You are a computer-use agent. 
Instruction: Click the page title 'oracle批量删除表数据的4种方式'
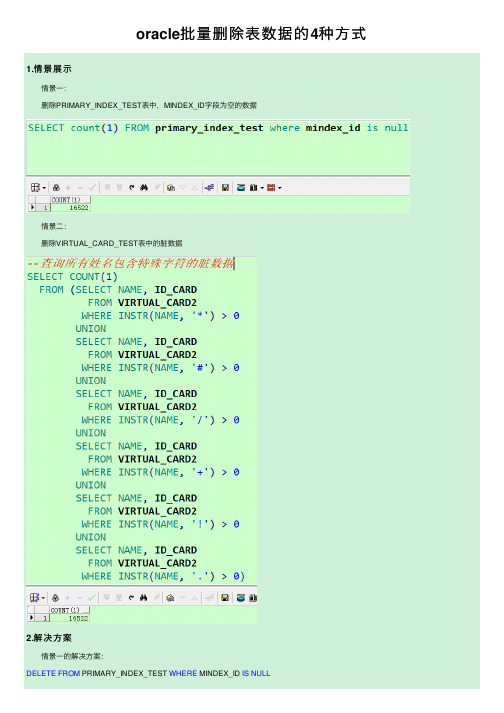(x=251, y=34)
